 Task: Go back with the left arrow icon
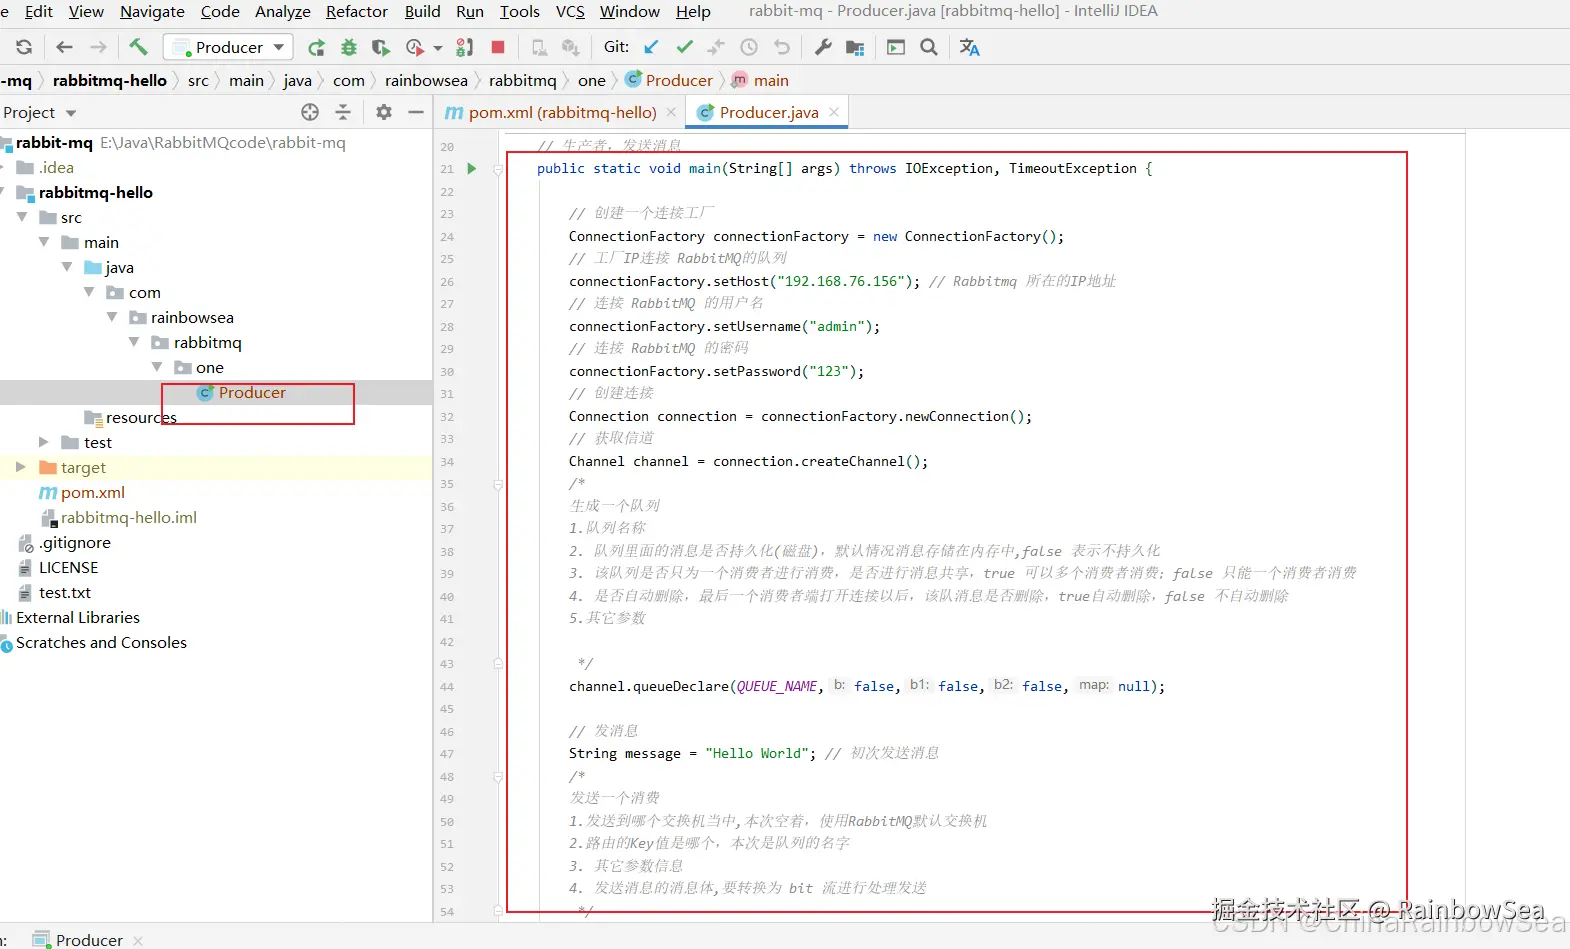point(65,47)
